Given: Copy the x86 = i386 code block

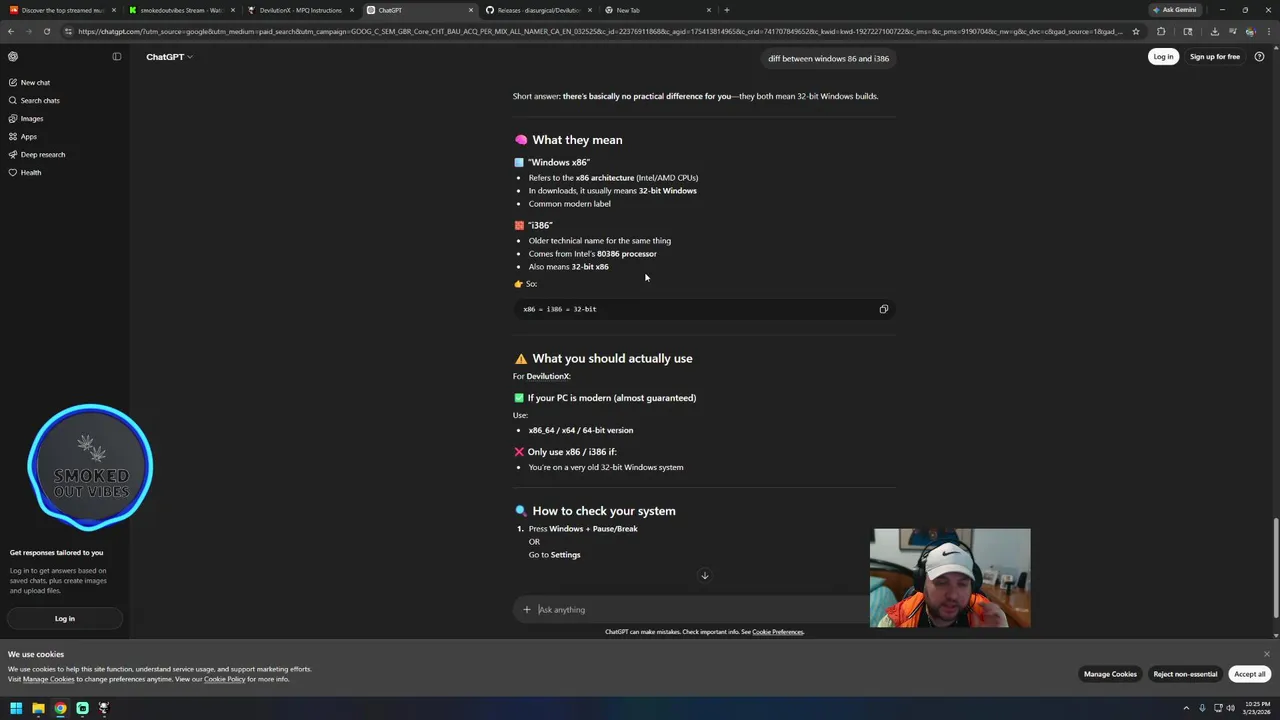Looking at the screenshot, I should tap(884, 309).
